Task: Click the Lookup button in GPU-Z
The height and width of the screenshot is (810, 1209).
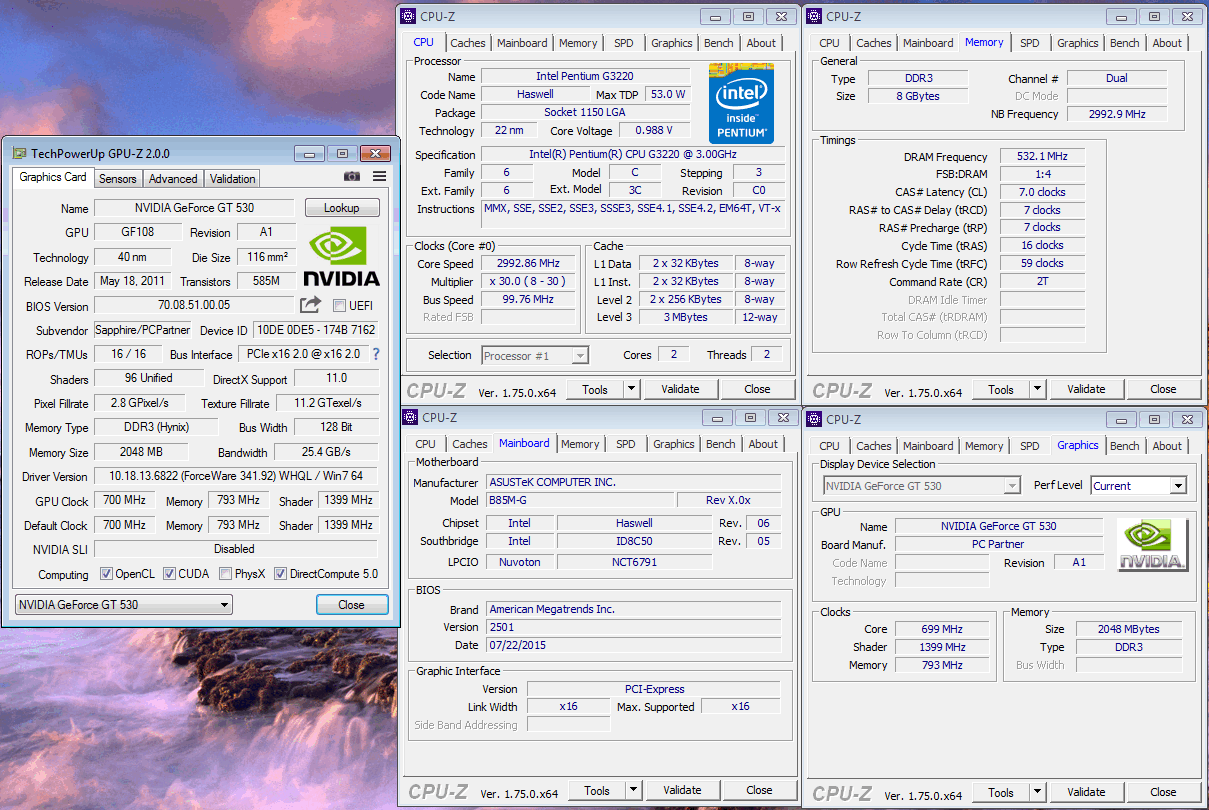Action: click(x=340, y=208)
